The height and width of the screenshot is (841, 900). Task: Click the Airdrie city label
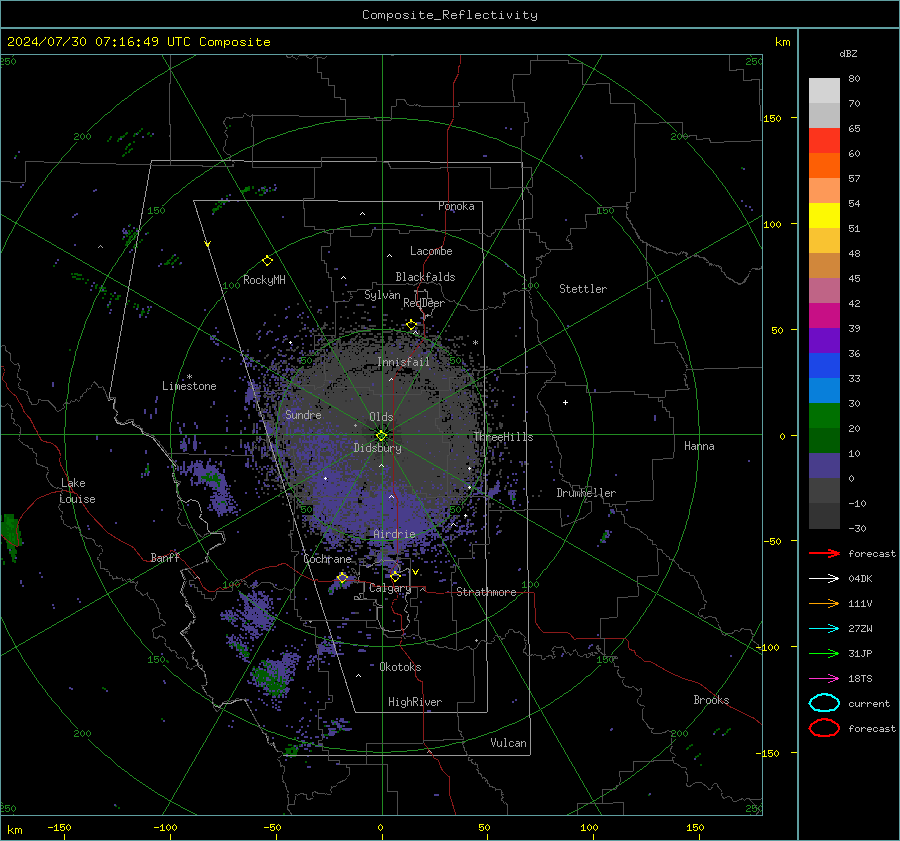coord(394,534)
